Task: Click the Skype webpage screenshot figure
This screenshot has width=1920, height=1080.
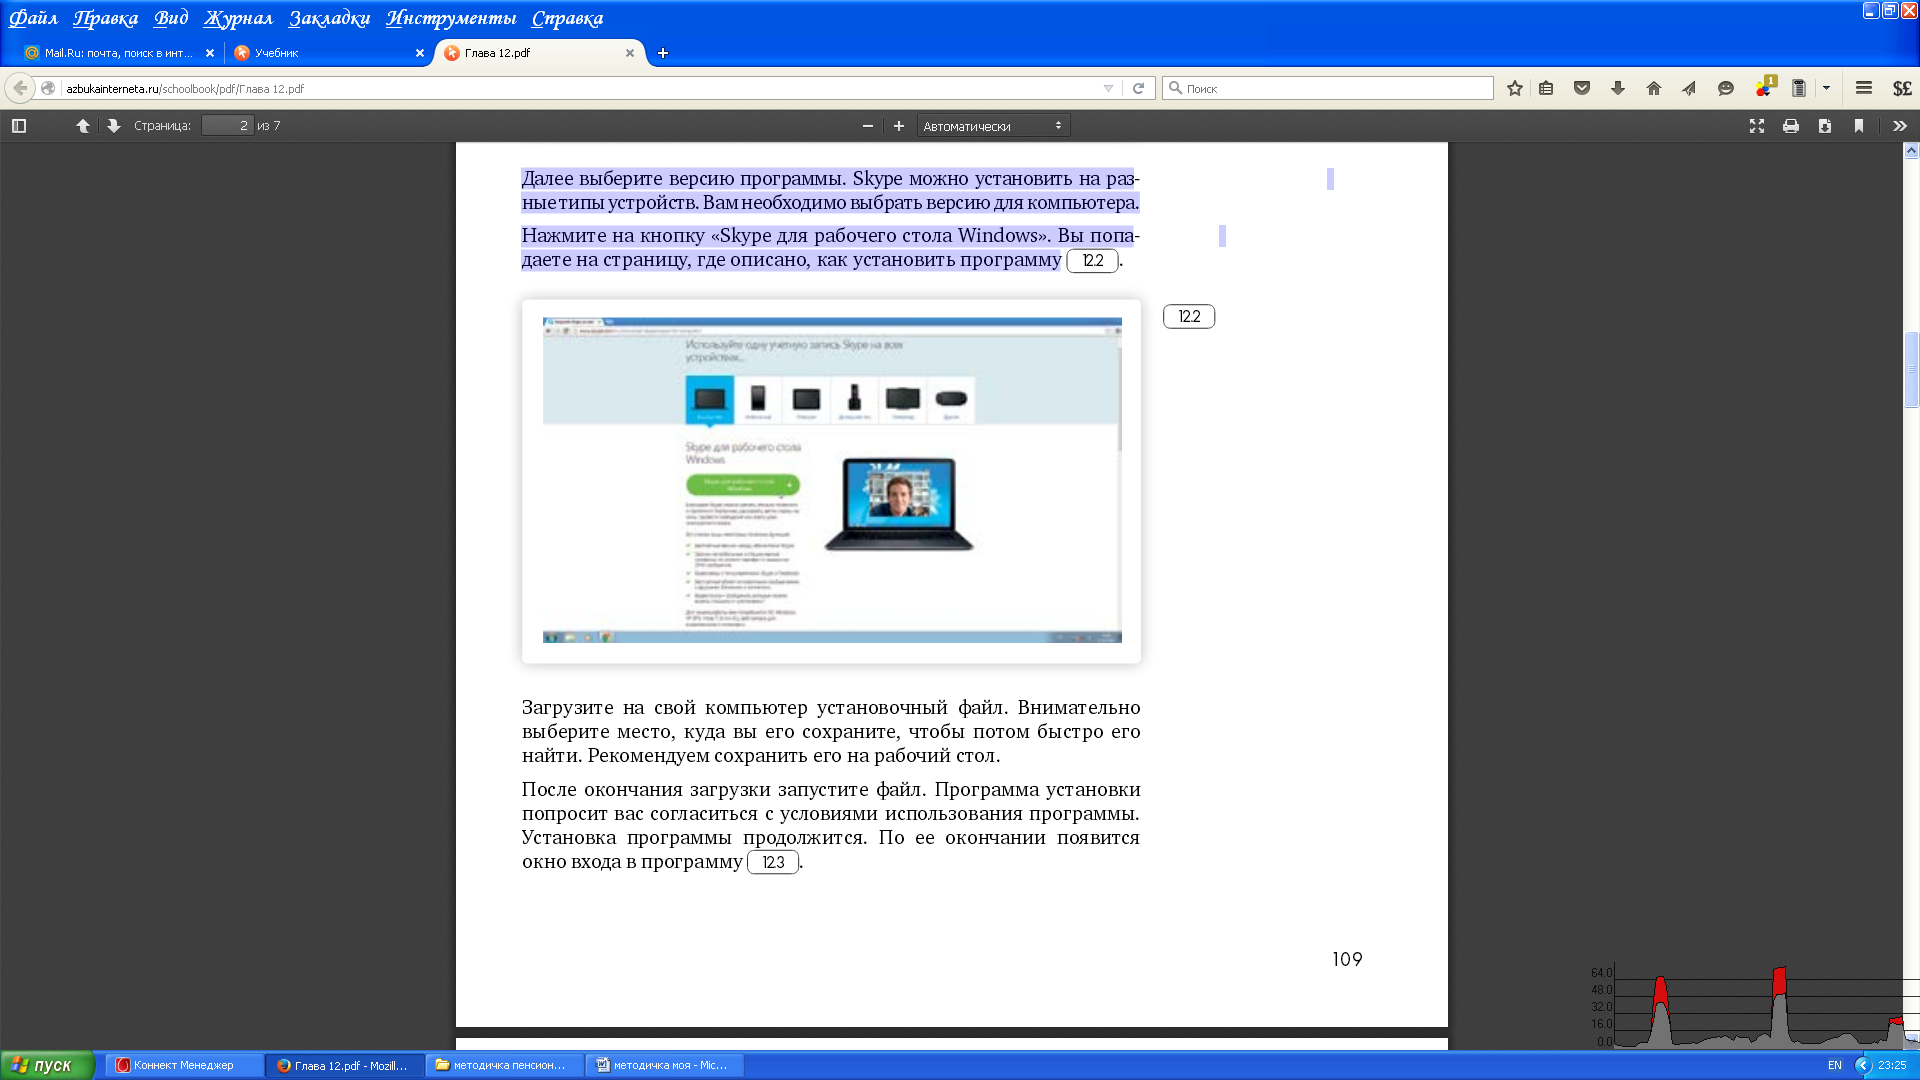Action: pos(831,481)
